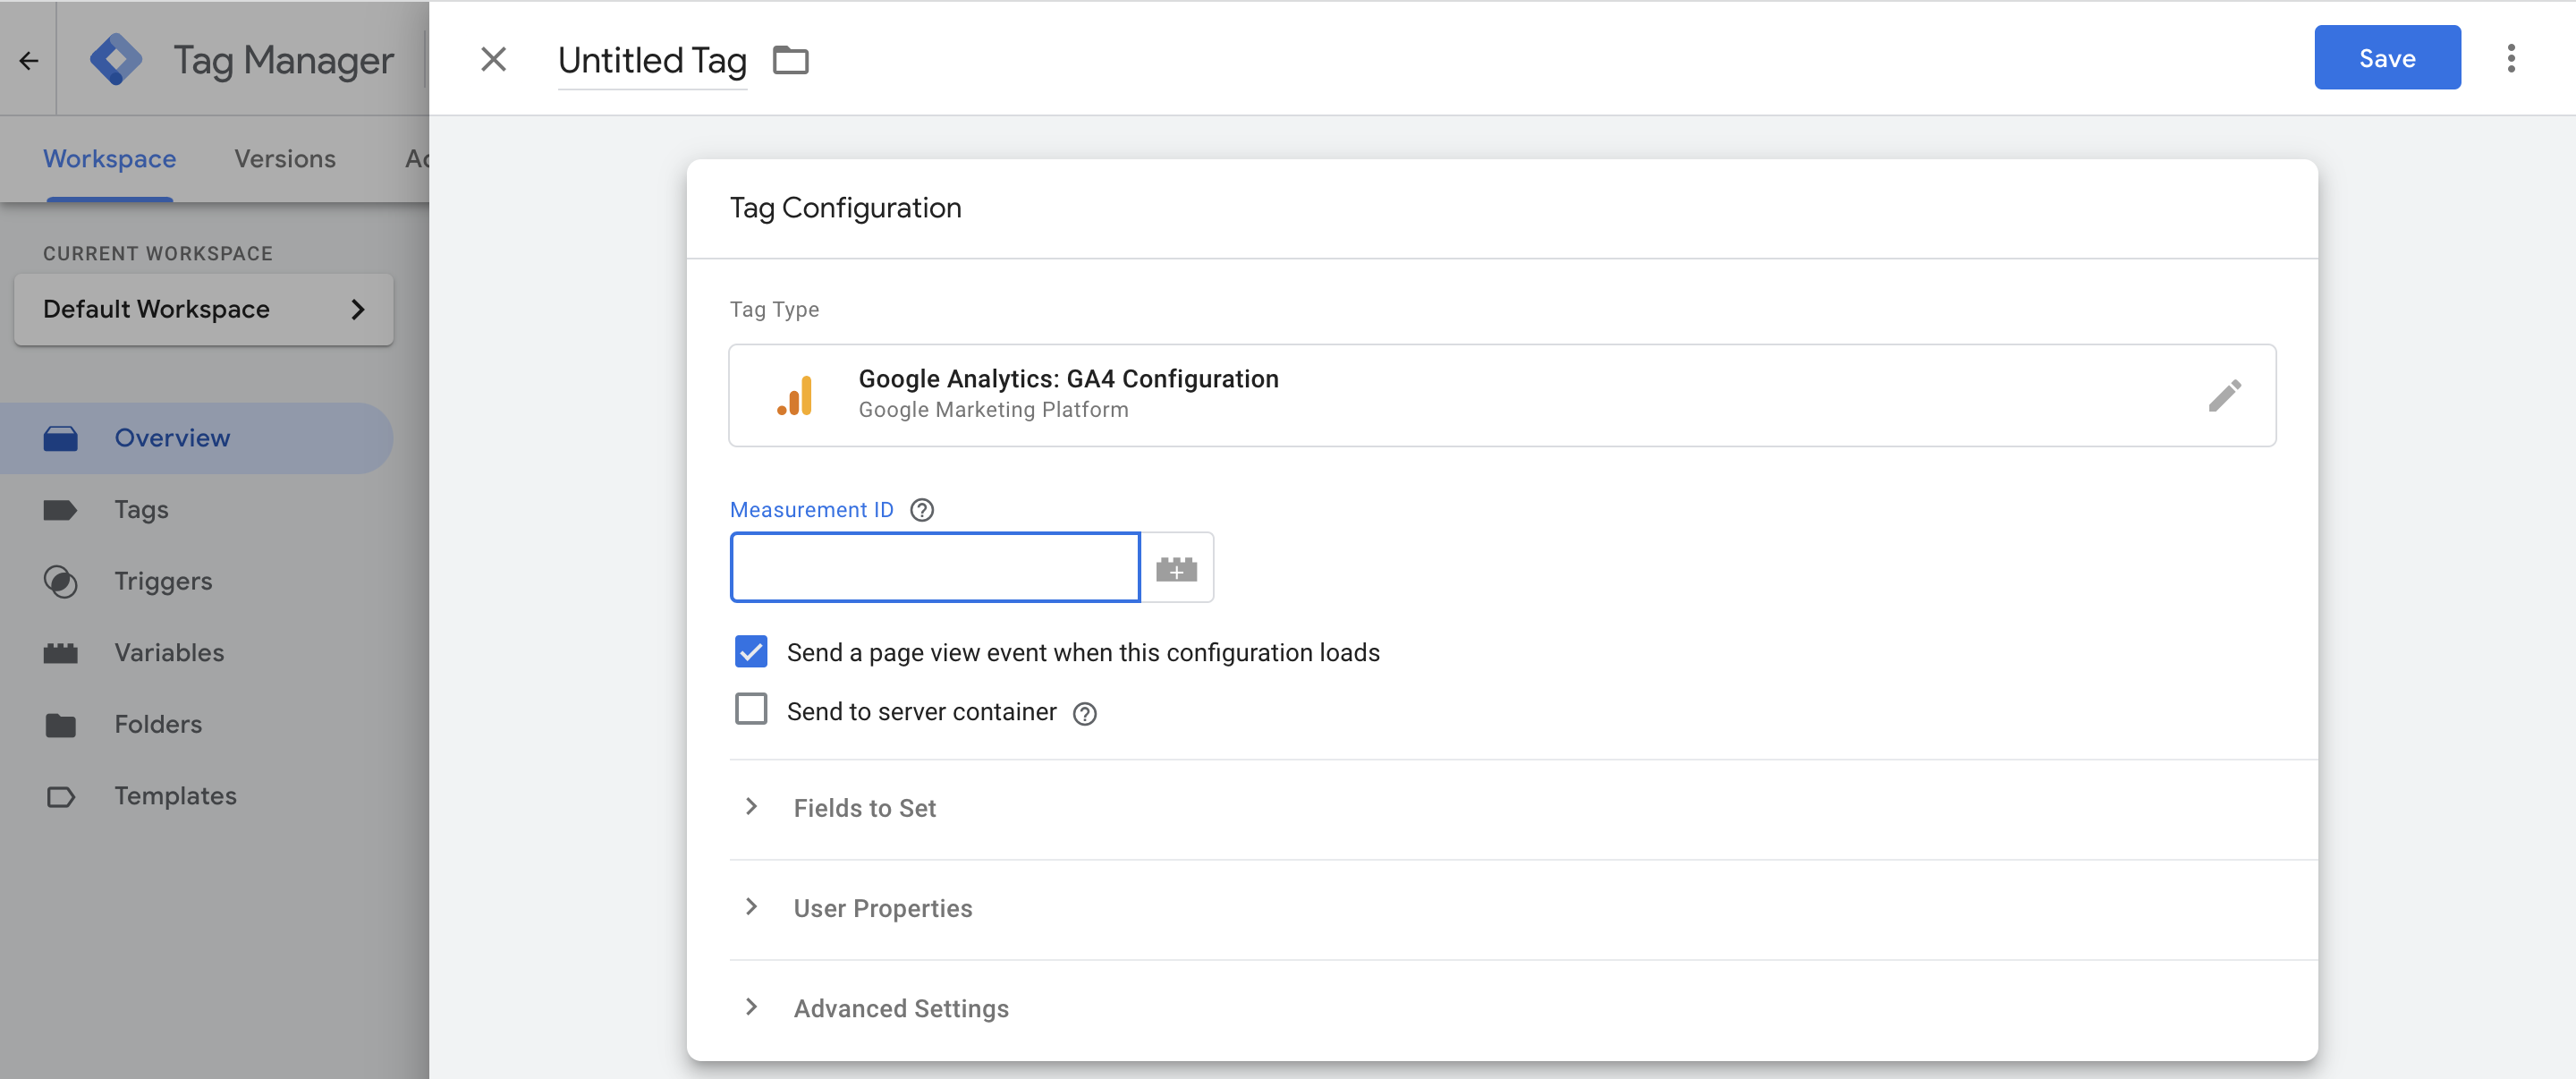Click the blue Save button
The height and width of the screenshot is (1079, 2576).
click(x=2387, y=58)
